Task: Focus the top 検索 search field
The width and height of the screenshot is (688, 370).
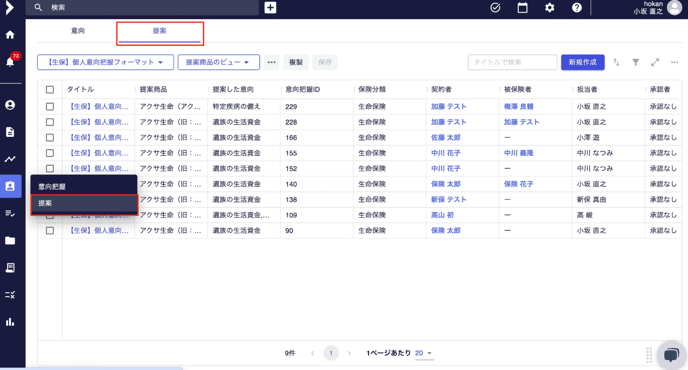Action: click(x=142, y=7)
